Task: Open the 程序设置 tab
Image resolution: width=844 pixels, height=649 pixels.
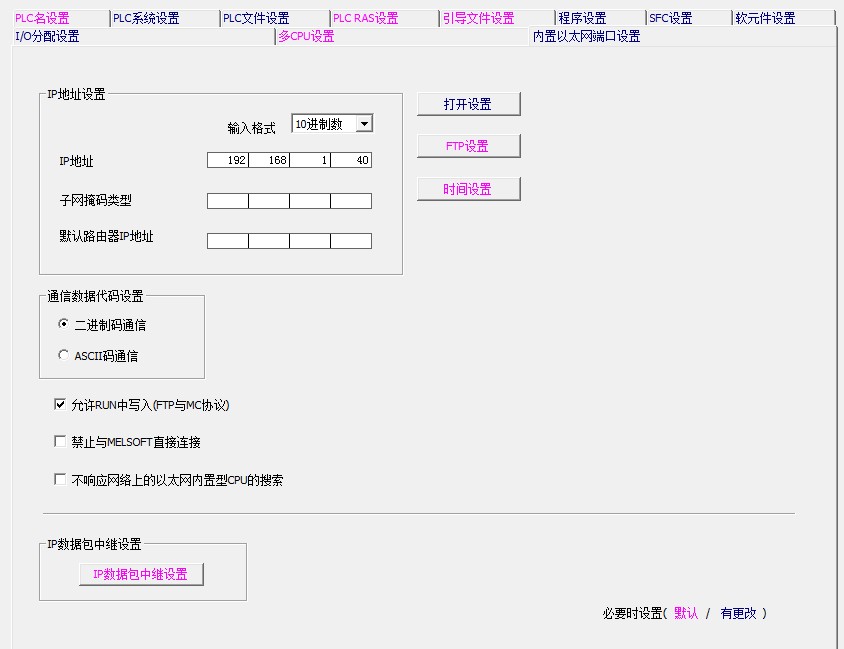Action: pyautogui.click(x=582, y=18)
